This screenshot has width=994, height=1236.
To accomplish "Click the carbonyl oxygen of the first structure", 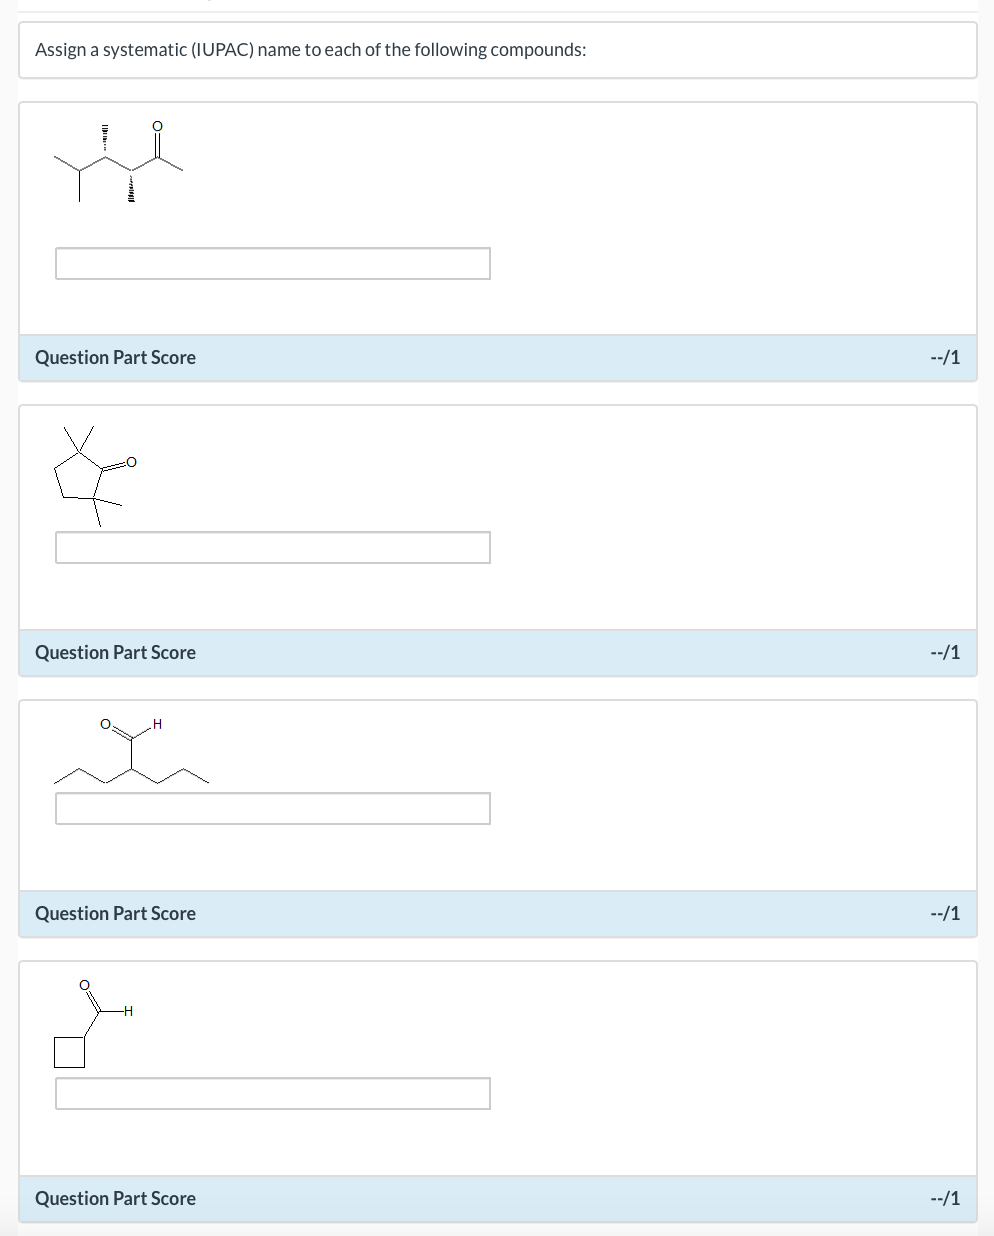I will point(155,127).
